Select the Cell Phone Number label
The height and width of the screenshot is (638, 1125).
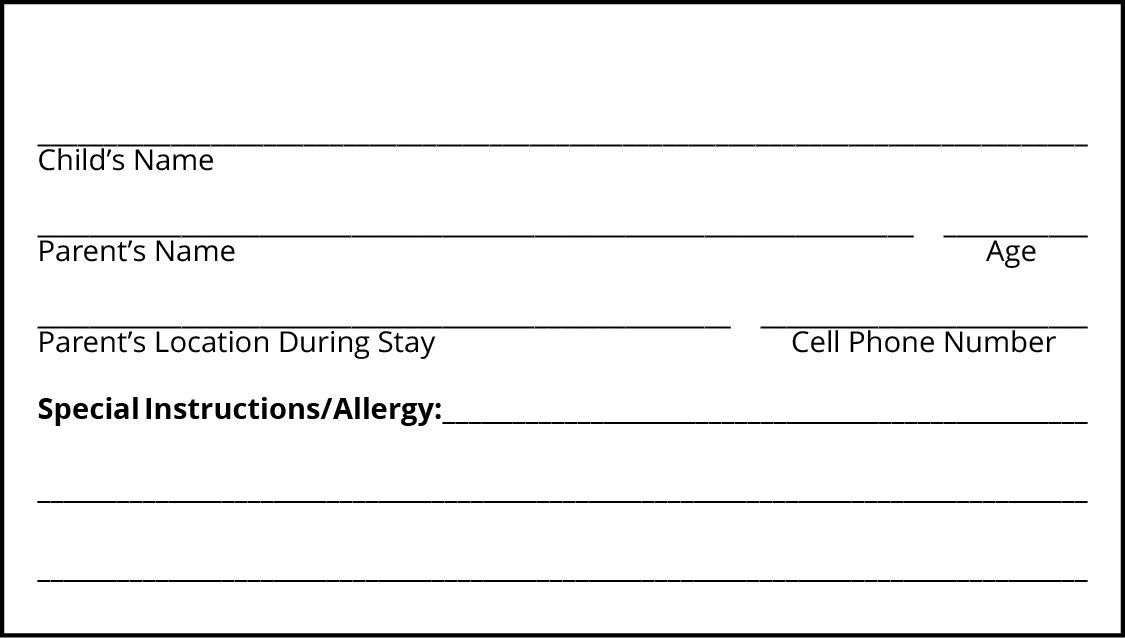[923, 342]
